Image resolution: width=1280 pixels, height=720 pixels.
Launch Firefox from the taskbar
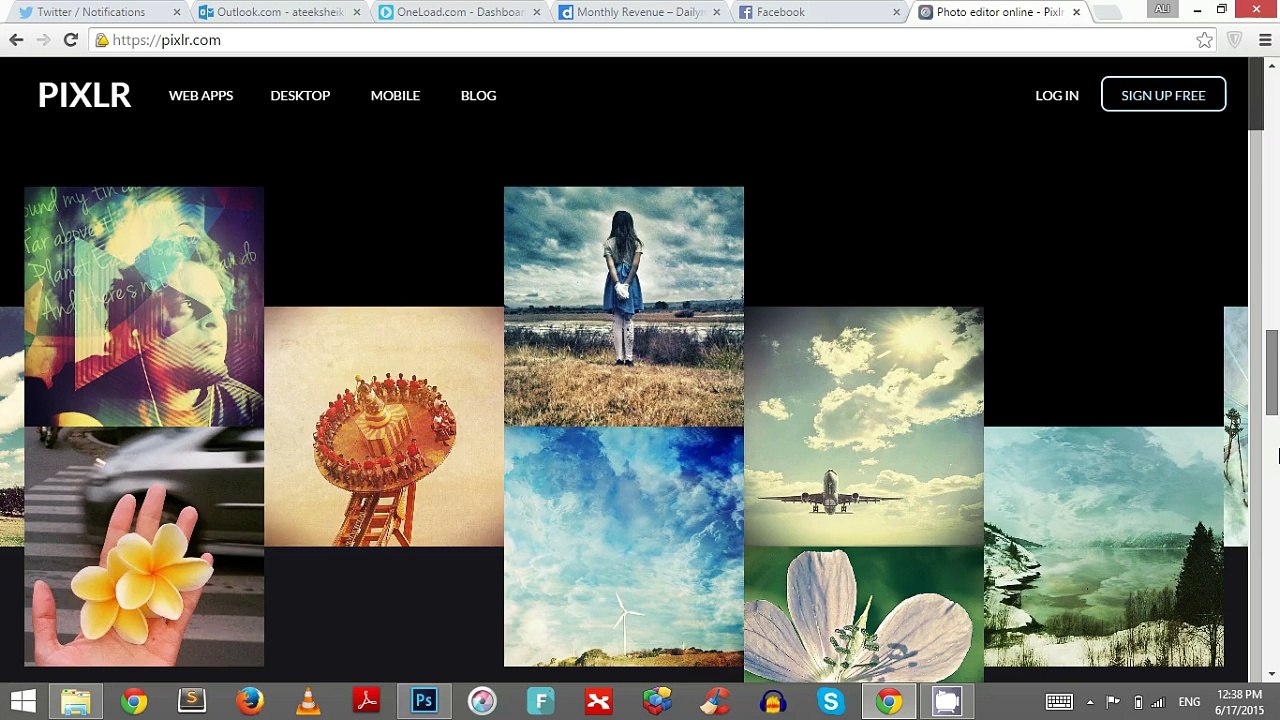(x=250, y=701)
